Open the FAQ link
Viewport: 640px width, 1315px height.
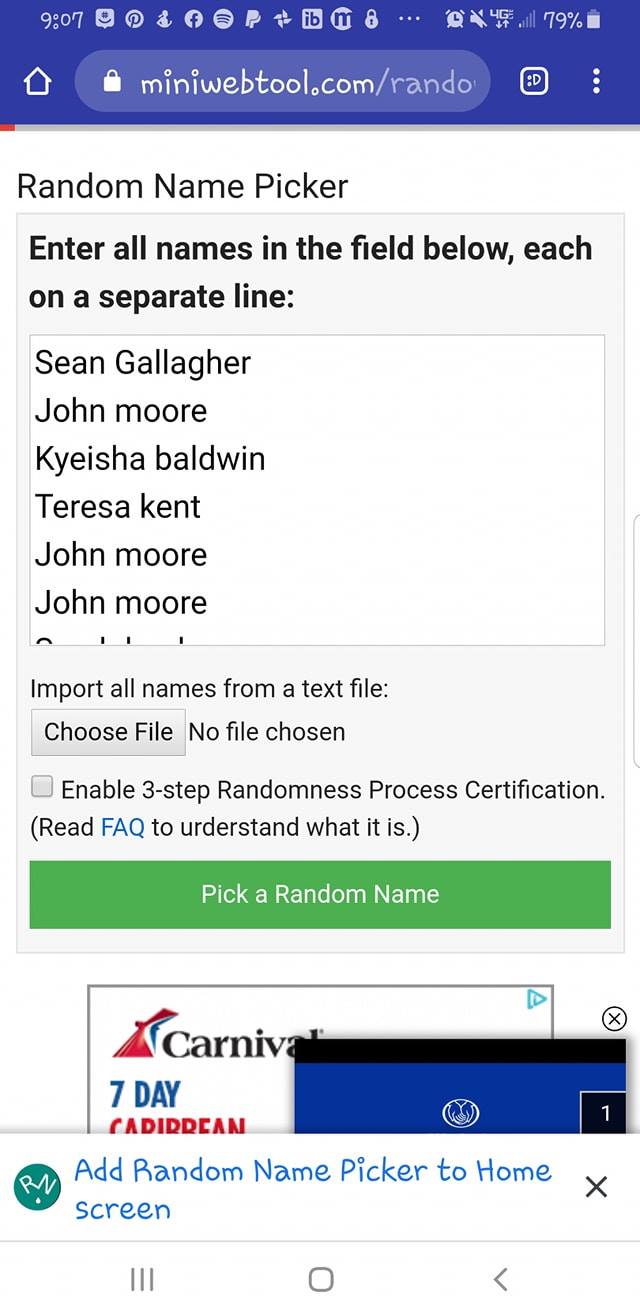tap(122, 827)
